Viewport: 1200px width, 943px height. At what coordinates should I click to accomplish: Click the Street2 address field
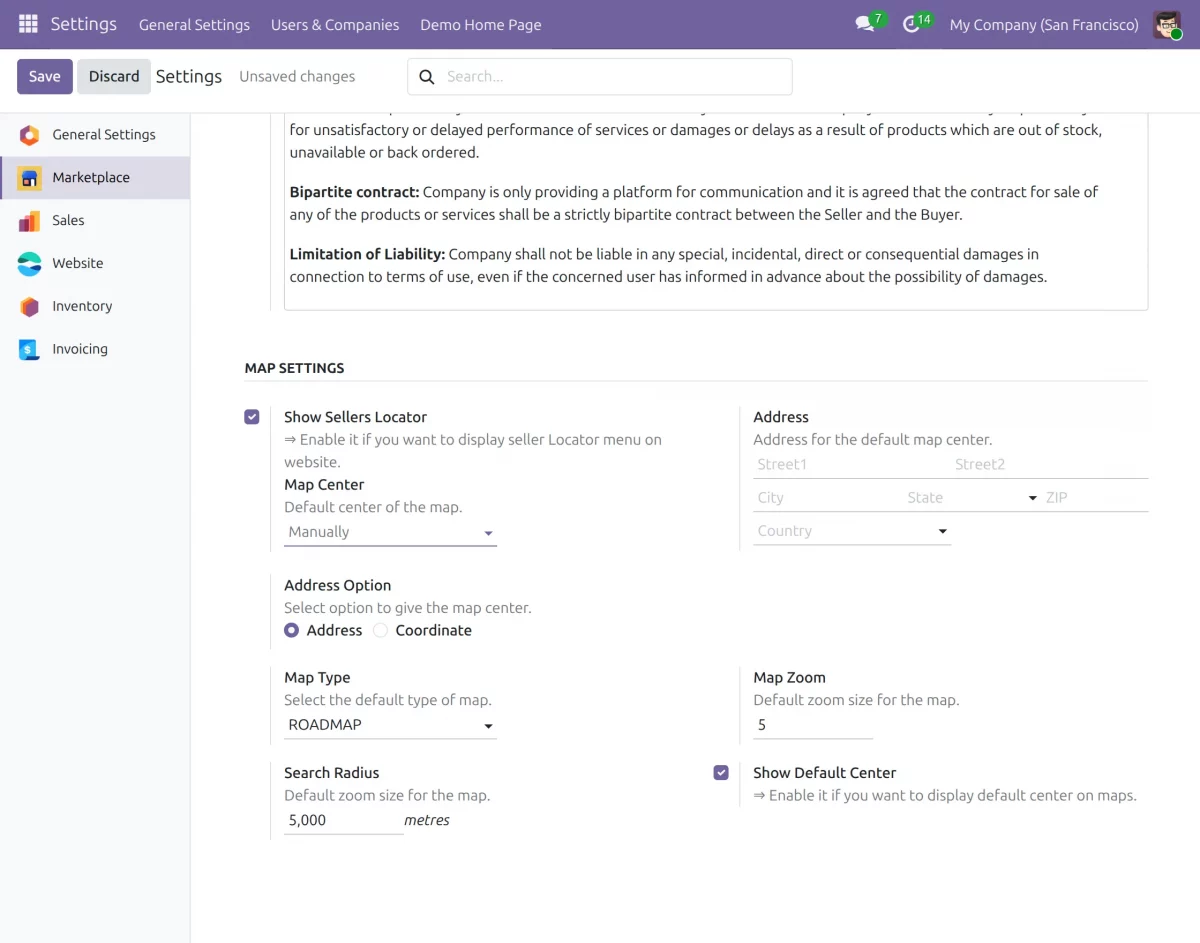(1050, 465)
